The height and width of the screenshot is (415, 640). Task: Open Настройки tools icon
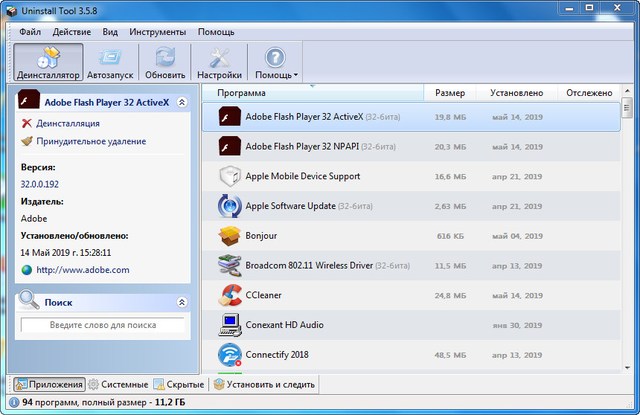(219, 60)
